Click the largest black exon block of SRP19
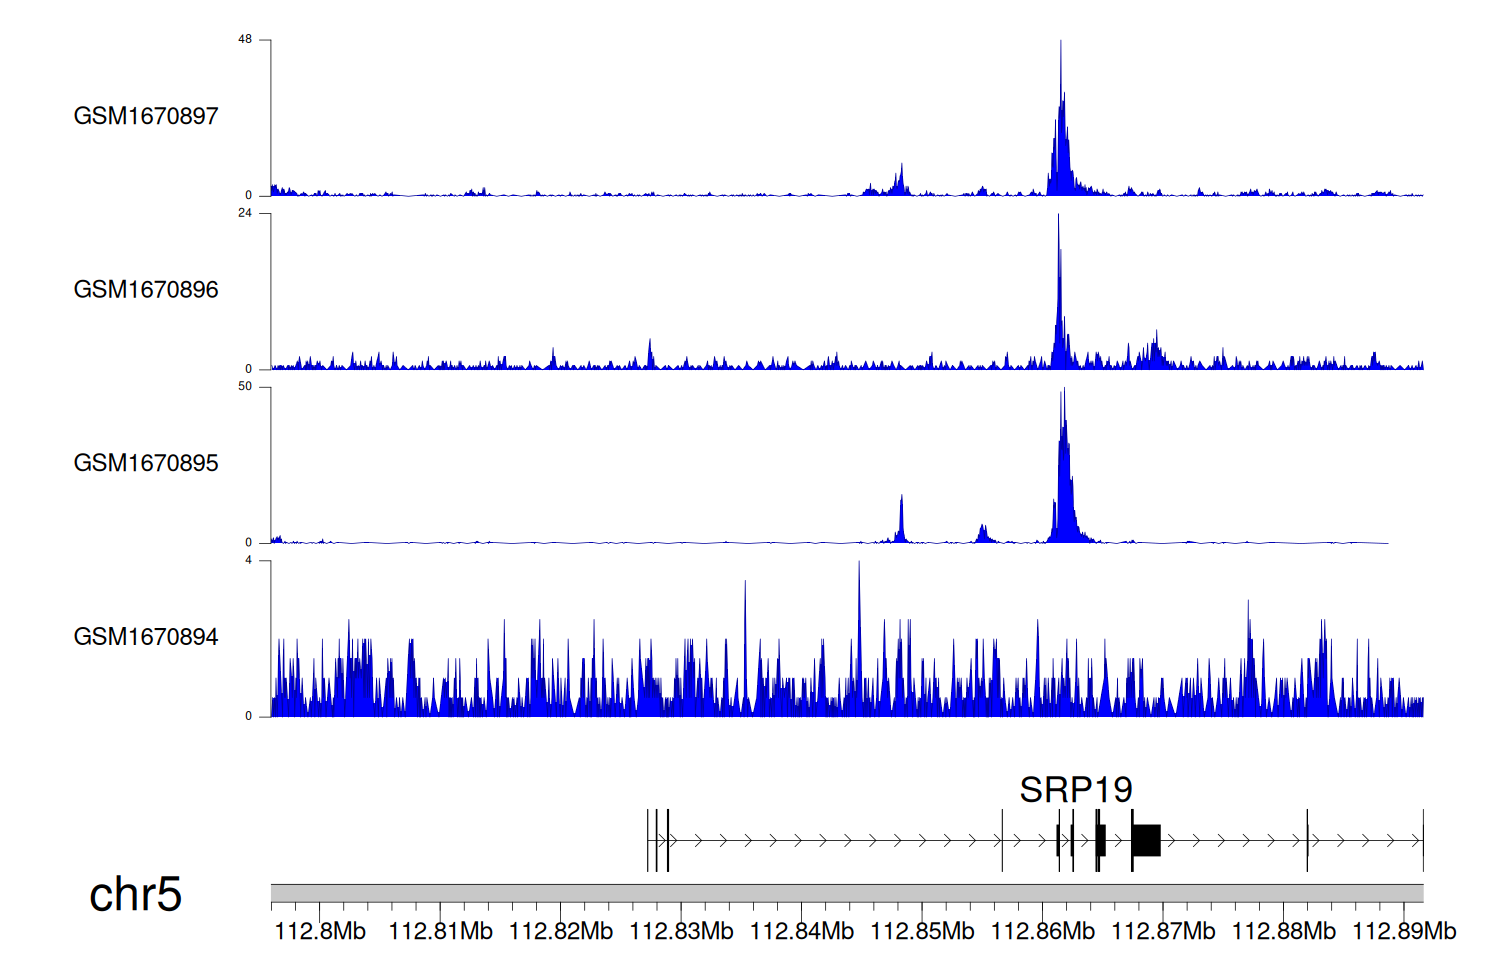Screen dimensions: 1500x980 [x=1146, y=841]
